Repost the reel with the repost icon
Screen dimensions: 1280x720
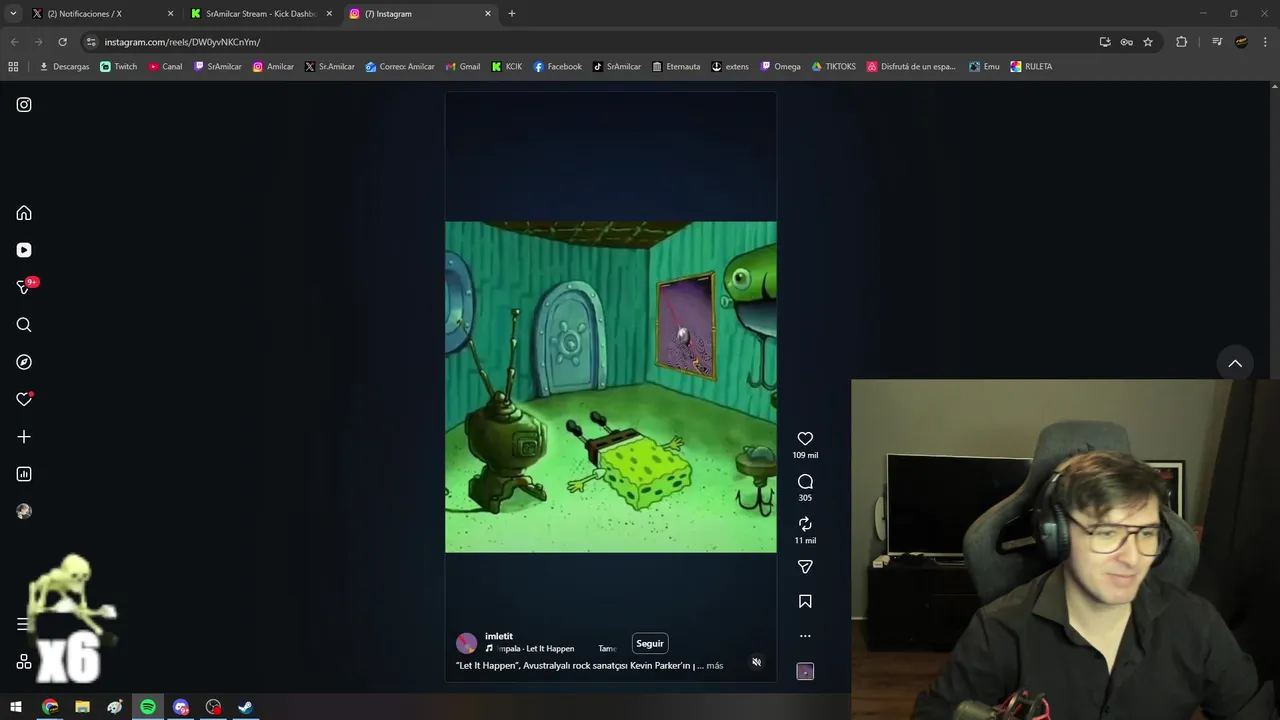point(805,524)
